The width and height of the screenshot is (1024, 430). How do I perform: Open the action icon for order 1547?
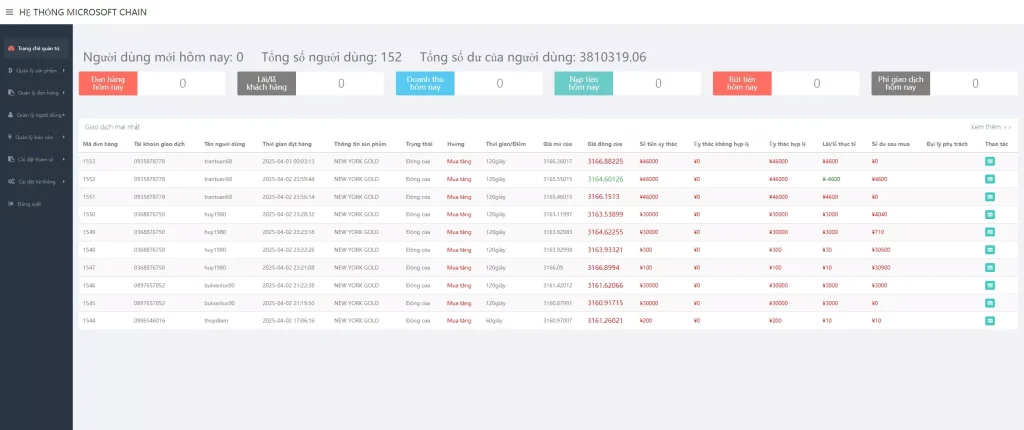pyautogui.click(x=990, y=267)
